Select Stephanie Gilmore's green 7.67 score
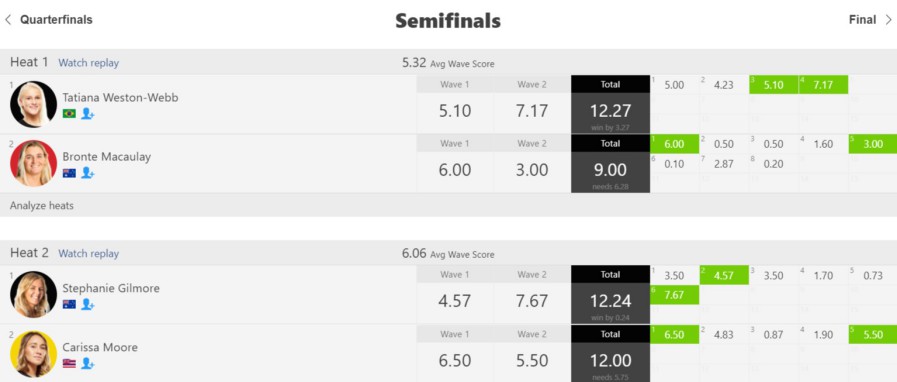Viewport: 897px width, 382px height. pyautogui.click(x=674, y=295)
